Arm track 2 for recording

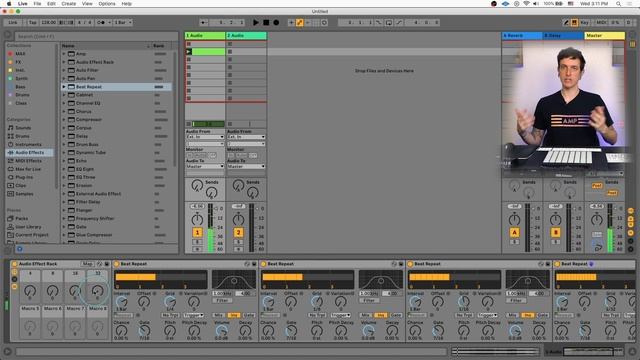(238, 249)
